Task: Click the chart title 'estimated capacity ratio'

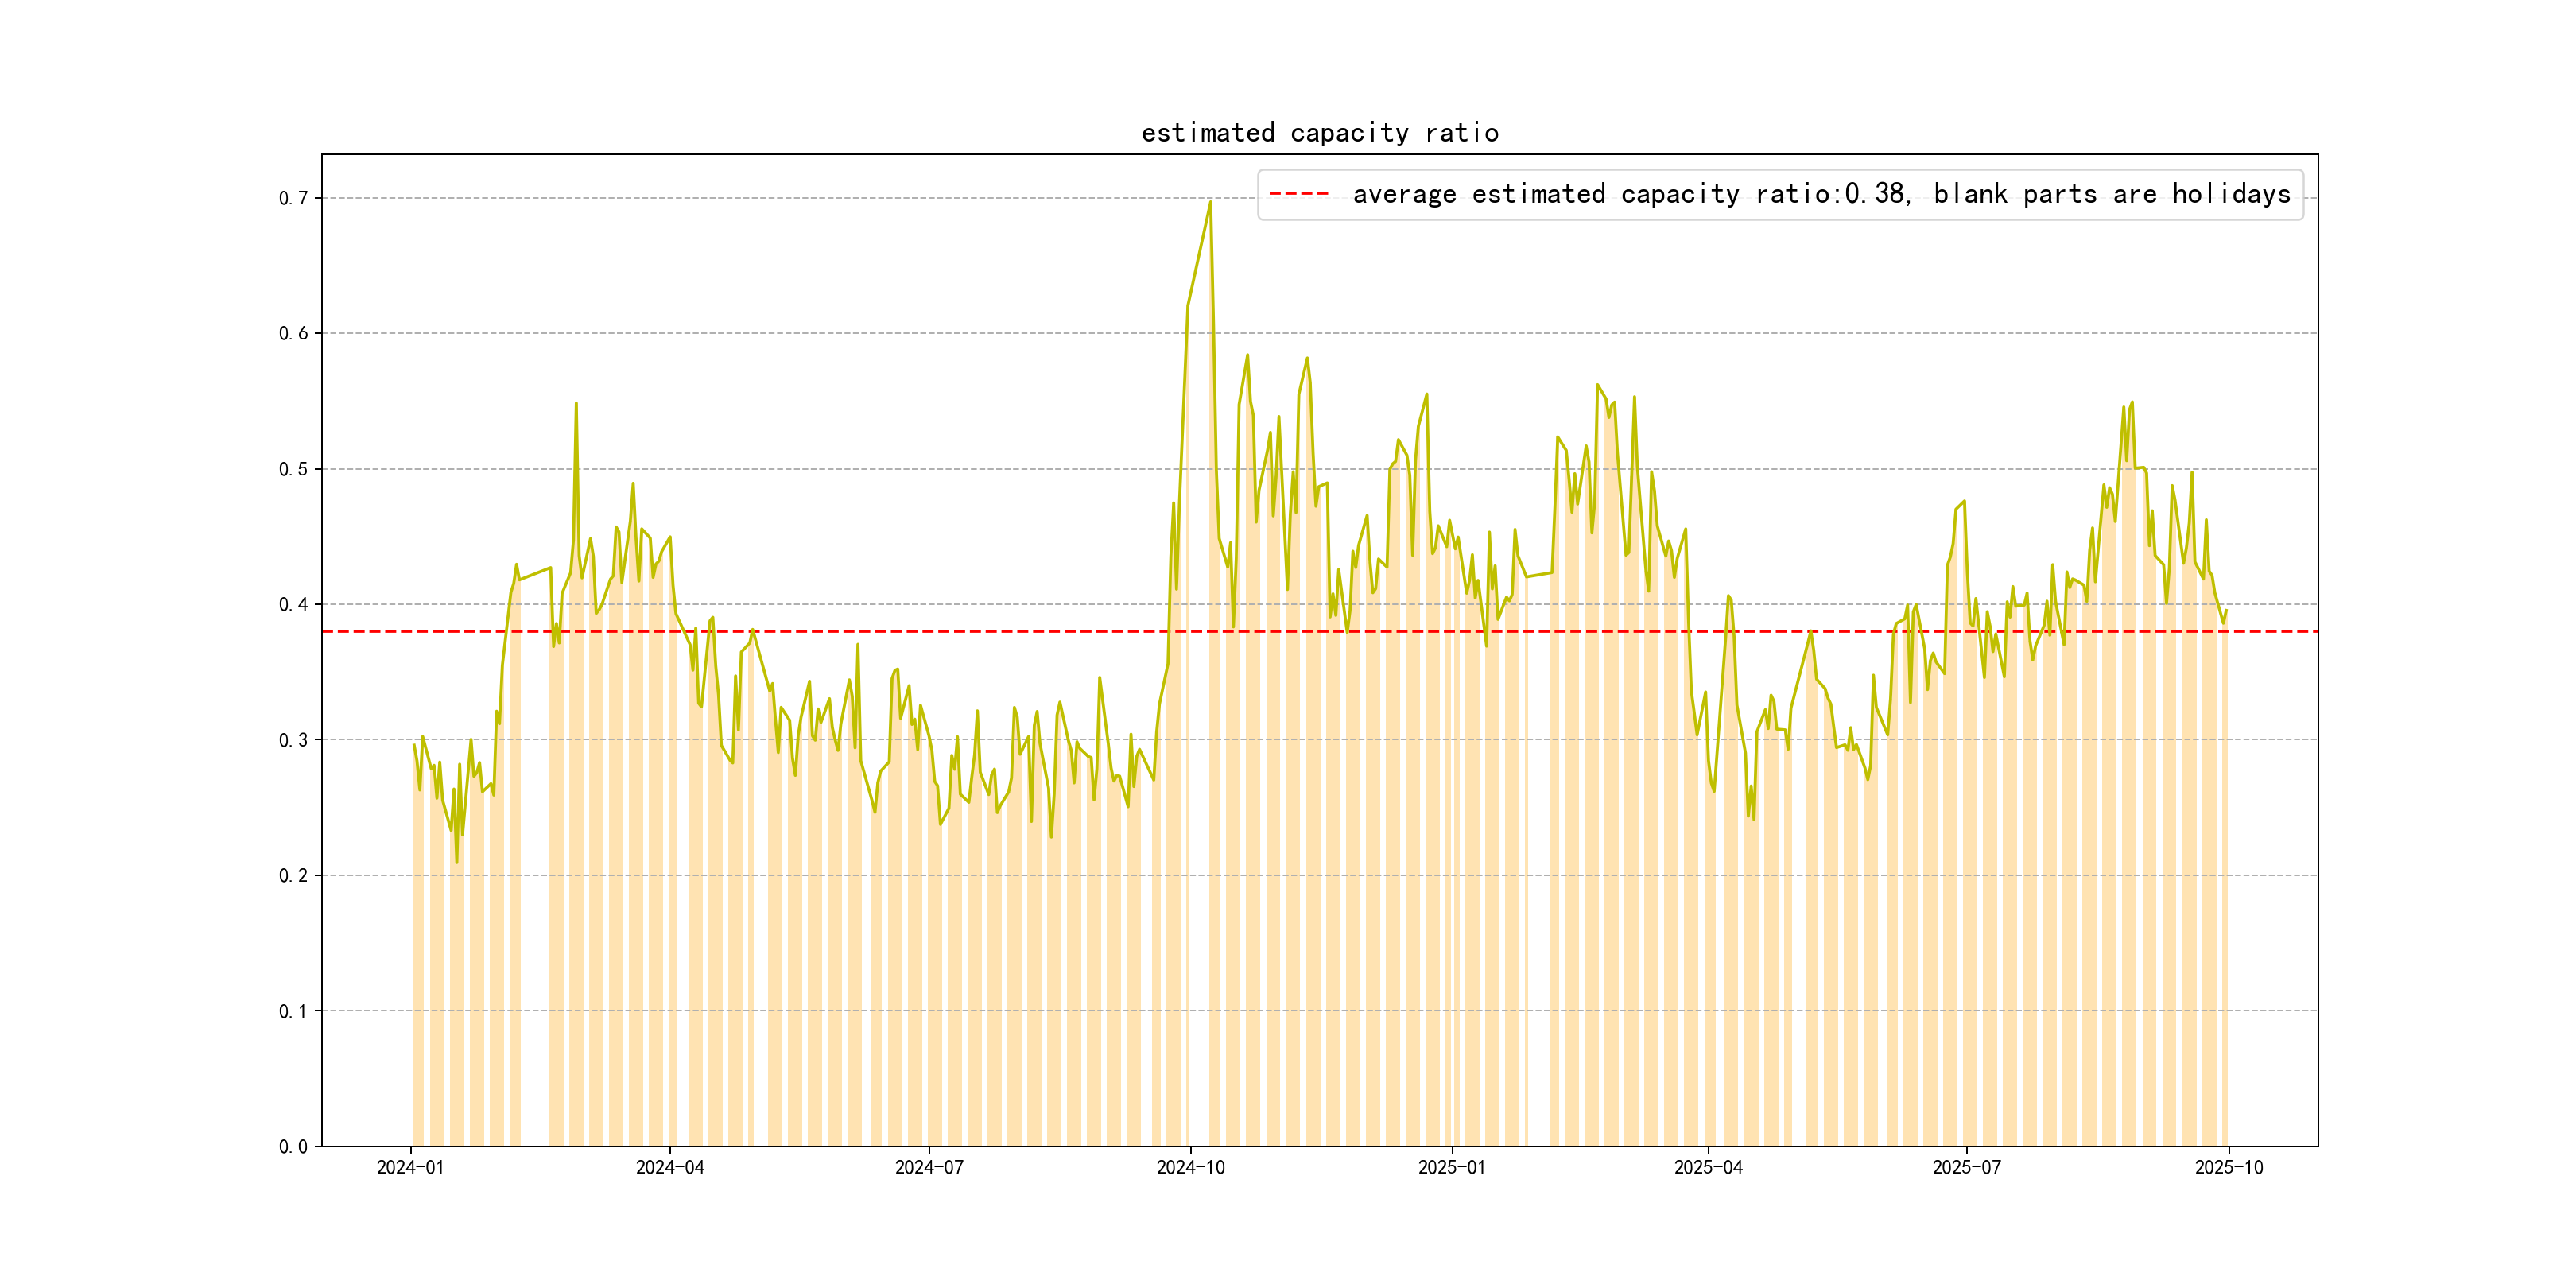Action: 1319,133
